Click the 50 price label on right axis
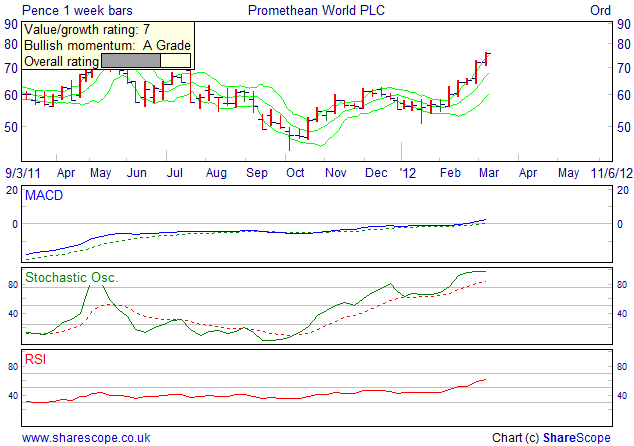634x446 pixels. [624, 127]
